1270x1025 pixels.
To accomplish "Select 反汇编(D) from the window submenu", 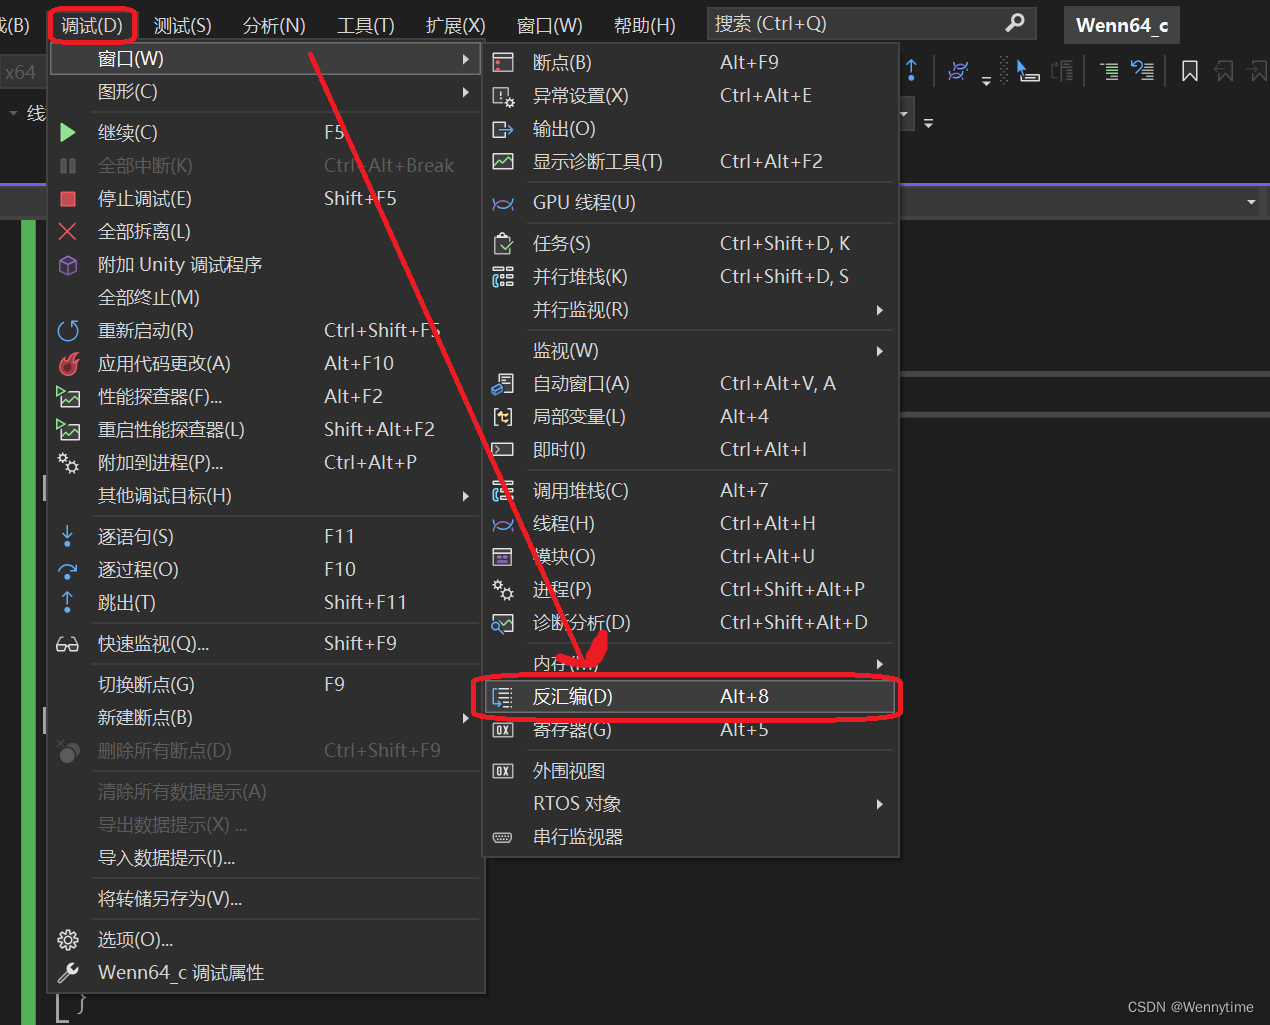I will coord(690,697).
